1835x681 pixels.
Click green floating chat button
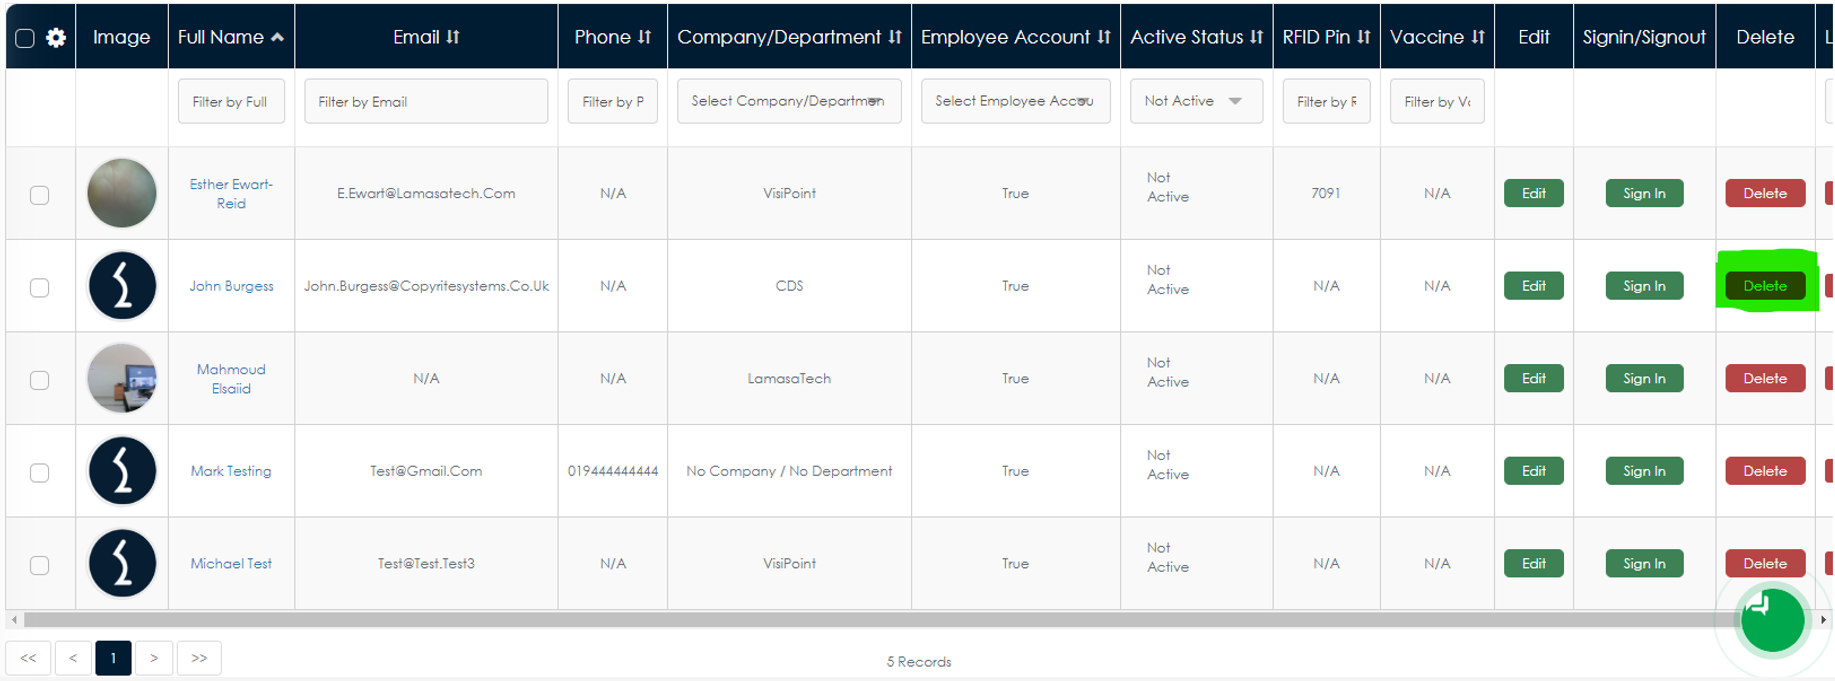(1772, 620)
